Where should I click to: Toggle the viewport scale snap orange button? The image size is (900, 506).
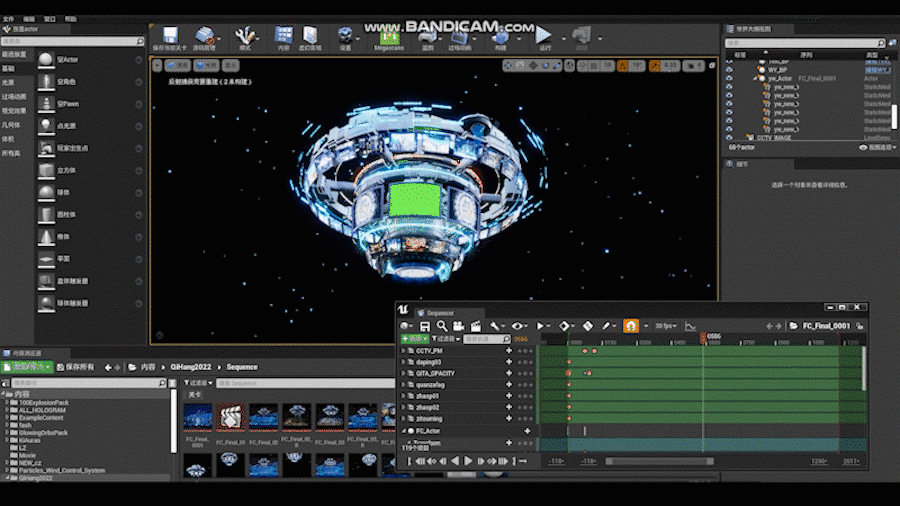pos(655,66)
